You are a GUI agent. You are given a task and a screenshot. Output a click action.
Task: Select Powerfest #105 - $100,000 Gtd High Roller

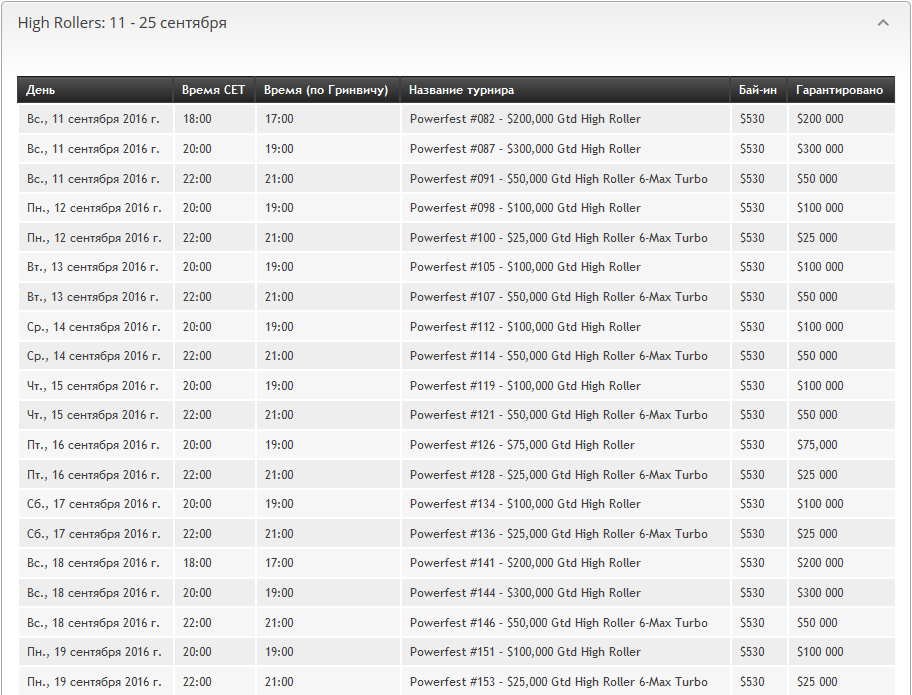pyautogui.click(x=525, y=267)
